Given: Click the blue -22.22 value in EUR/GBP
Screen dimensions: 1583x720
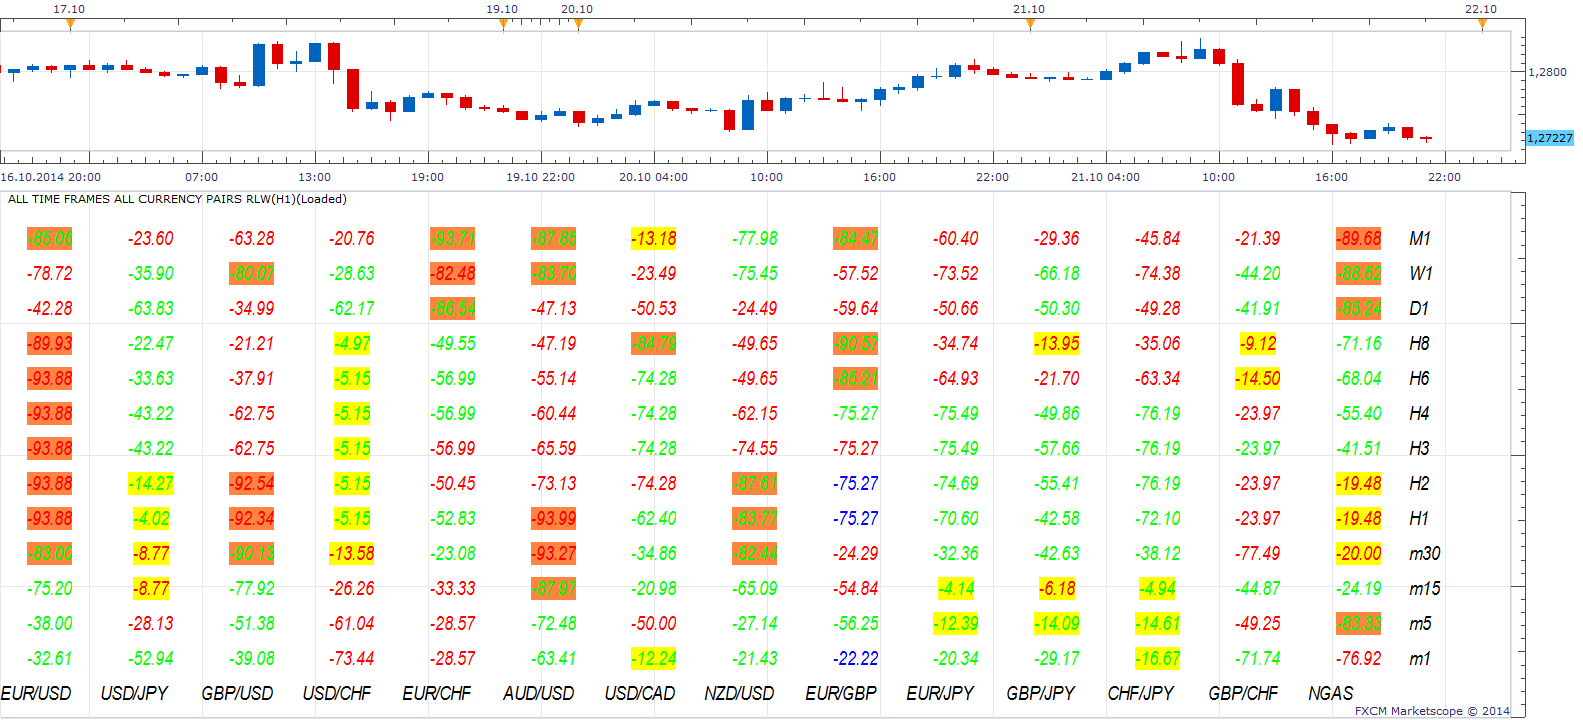Looking at the screenshot, I should point(856,659).
